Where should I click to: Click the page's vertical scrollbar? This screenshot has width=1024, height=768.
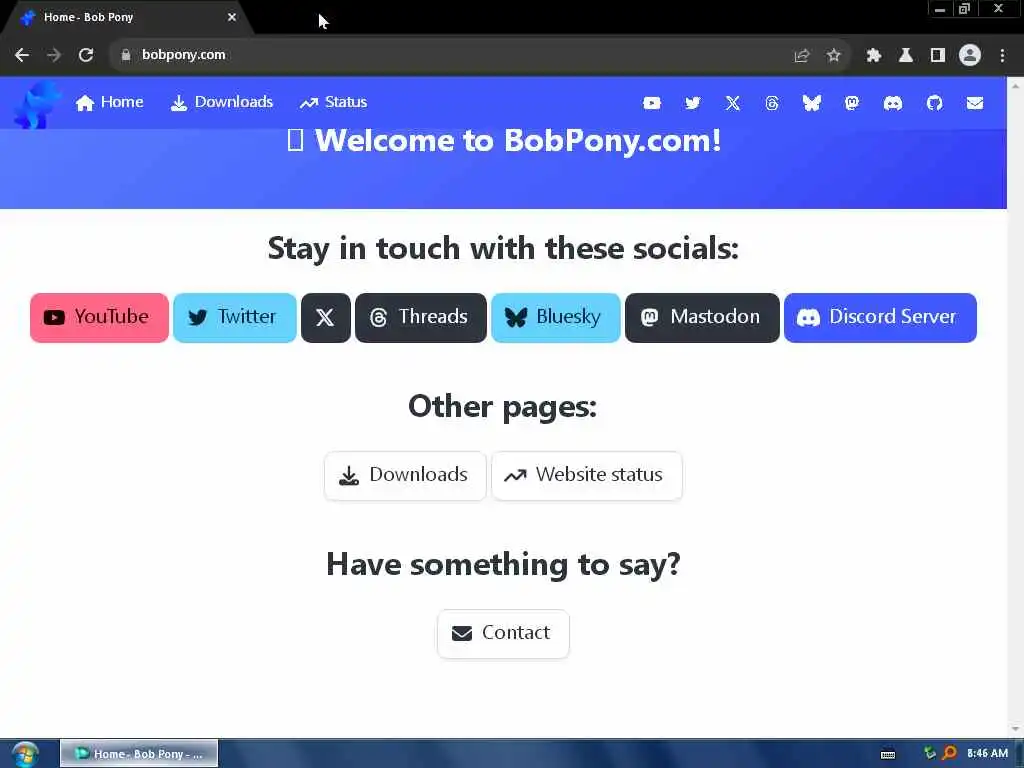[1016, 406]
